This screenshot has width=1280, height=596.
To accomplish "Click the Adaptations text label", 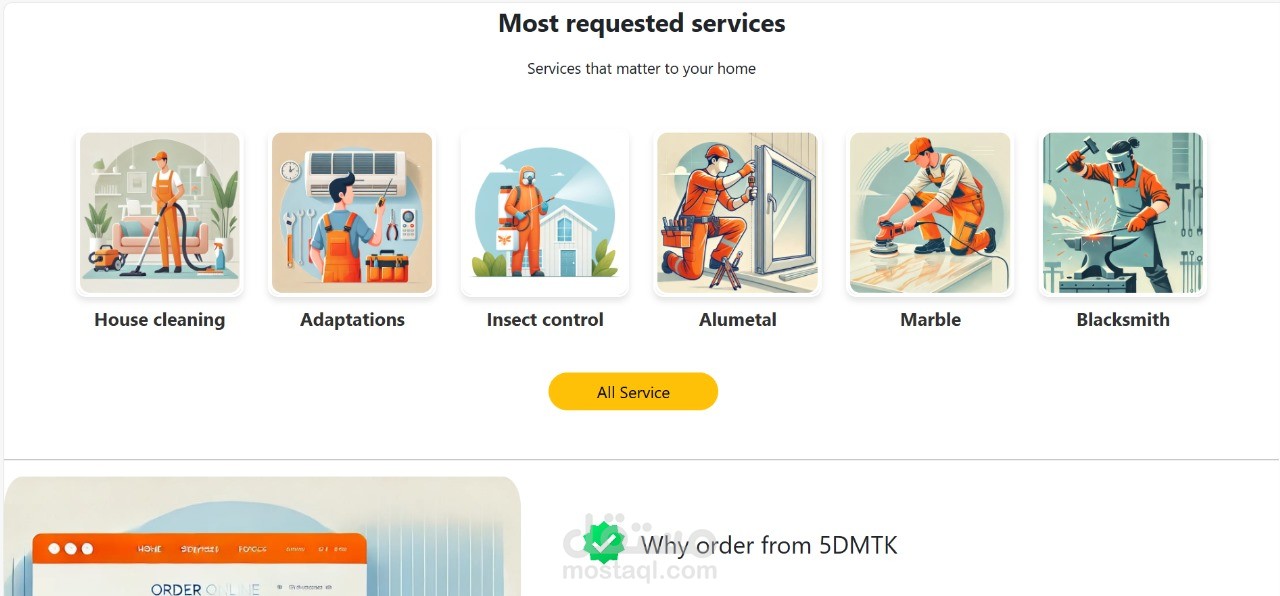I will tap(352, 320).
